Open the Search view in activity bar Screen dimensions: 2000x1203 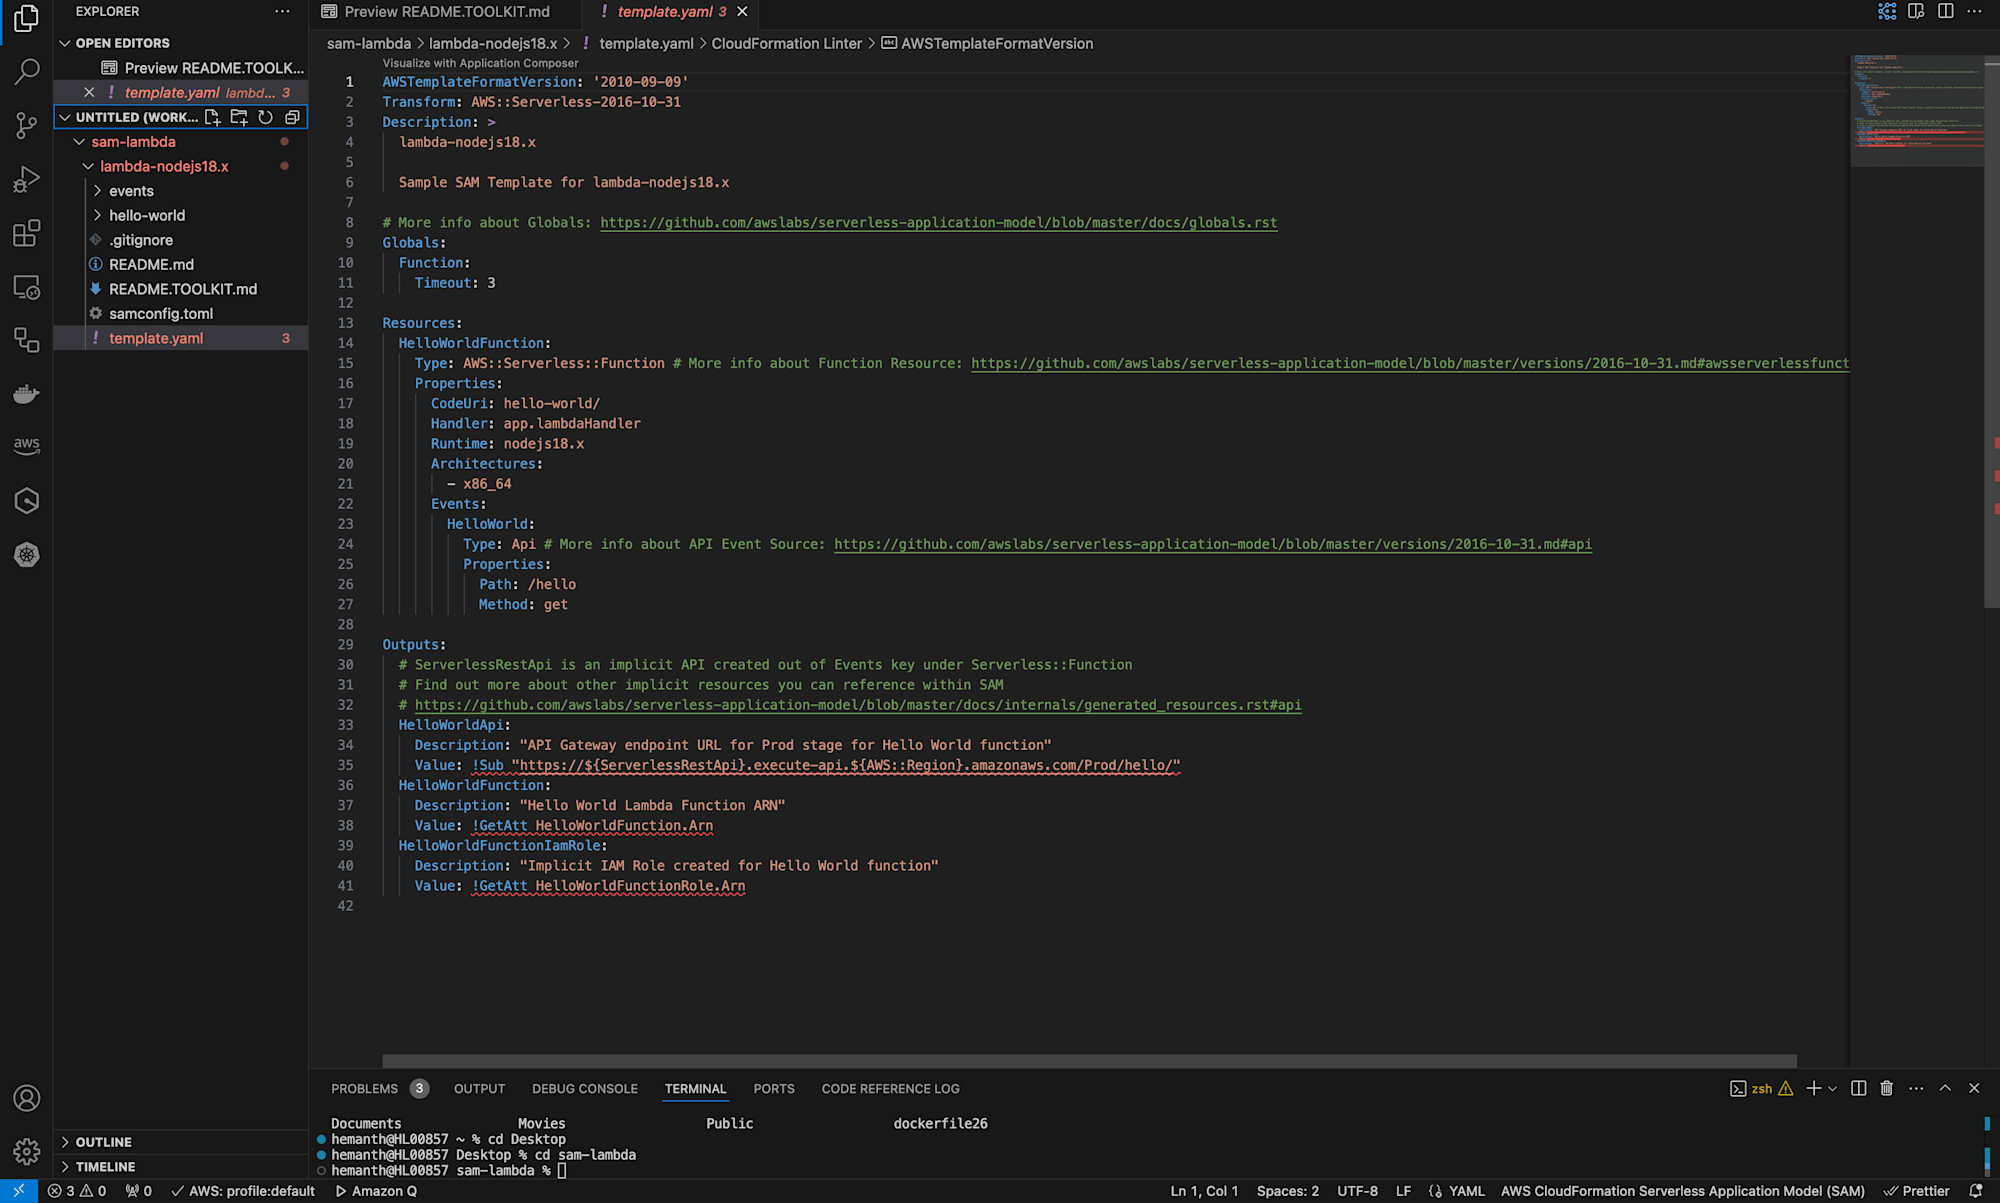coord(27,71)
